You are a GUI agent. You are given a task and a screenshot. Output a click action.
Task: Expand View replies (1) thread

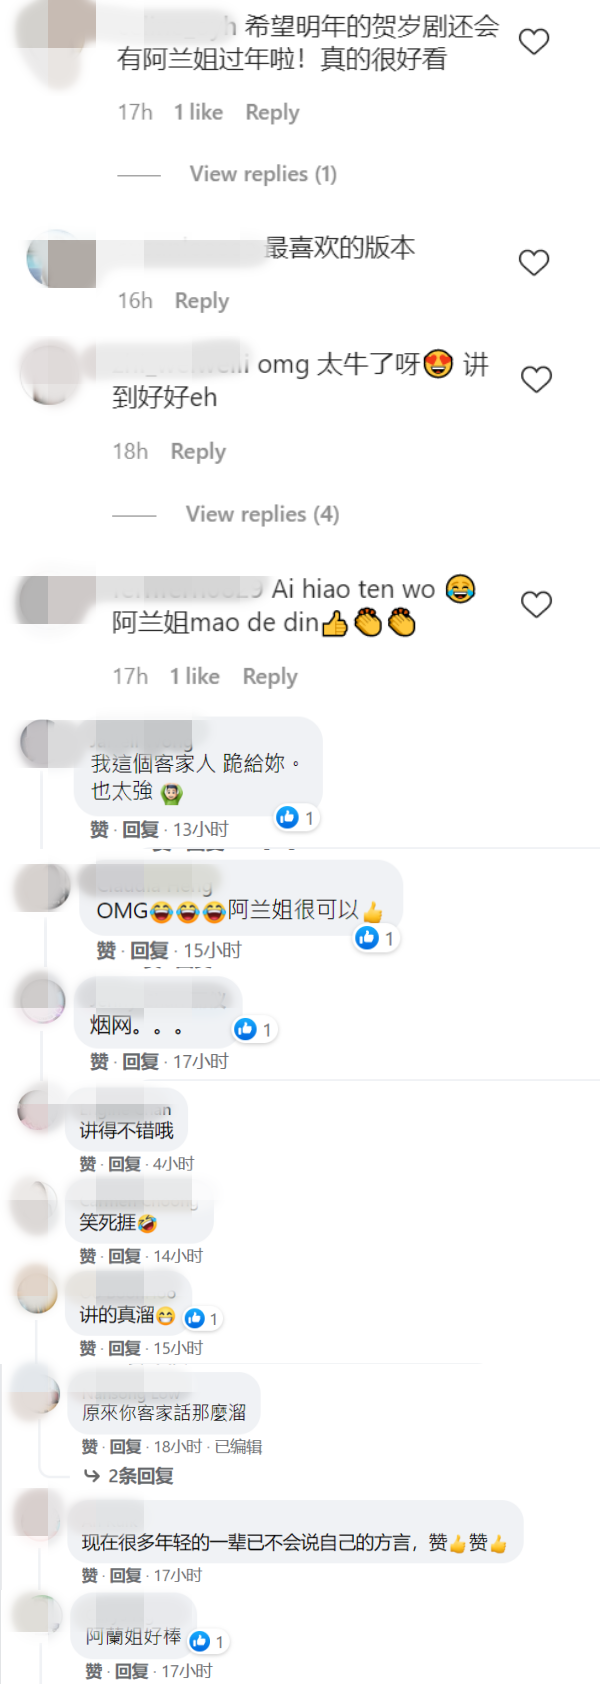263,174
